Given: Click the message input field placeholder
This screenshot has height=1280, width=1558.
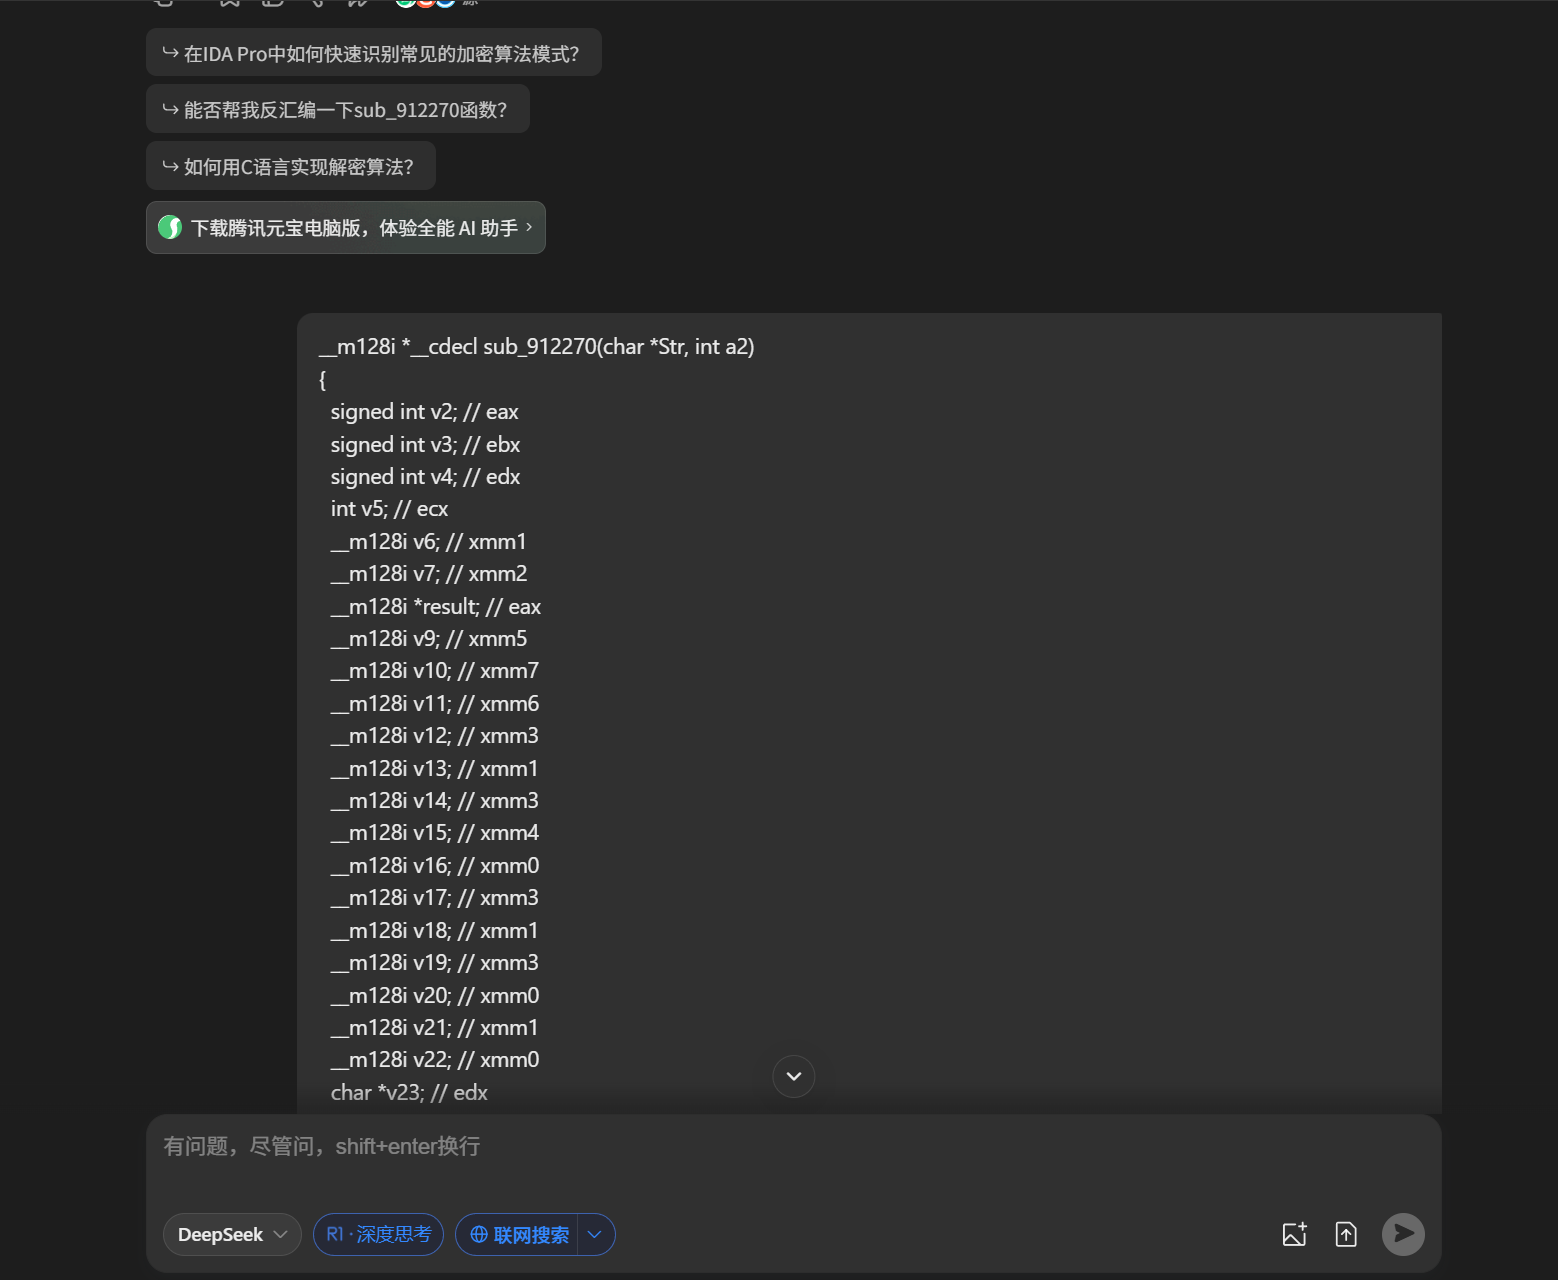Looking at the screenshot, I should click(x=321, y=1146).
